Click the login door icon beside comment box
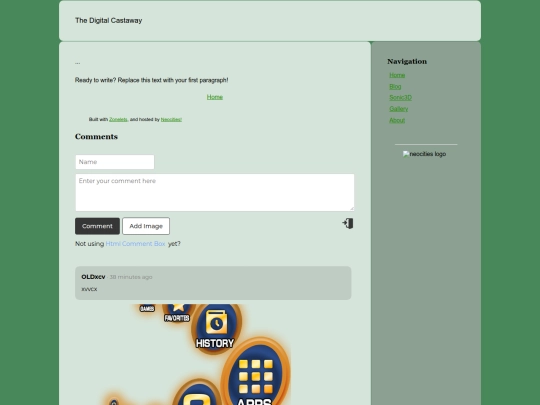Screen dimensions: 540x405 (348, 224)
